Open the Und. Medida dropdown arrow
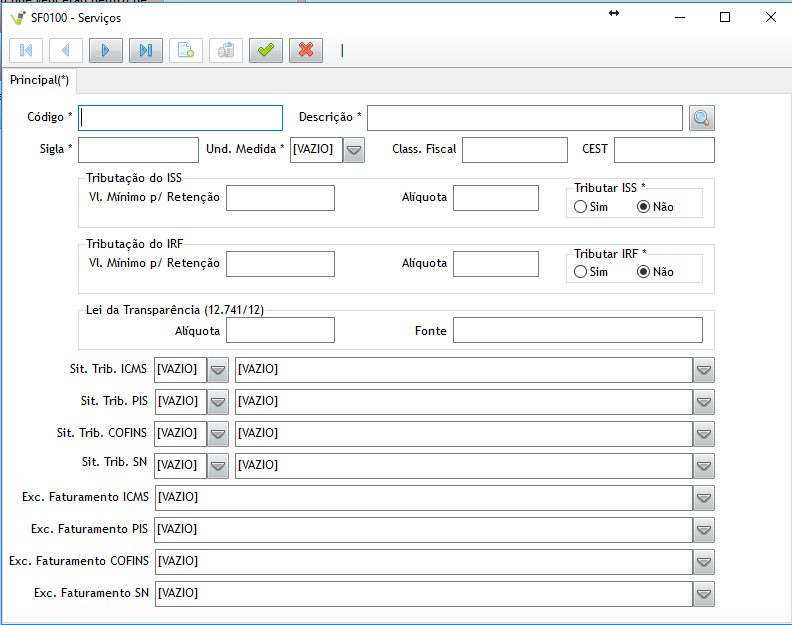 [x=354, y=150]
